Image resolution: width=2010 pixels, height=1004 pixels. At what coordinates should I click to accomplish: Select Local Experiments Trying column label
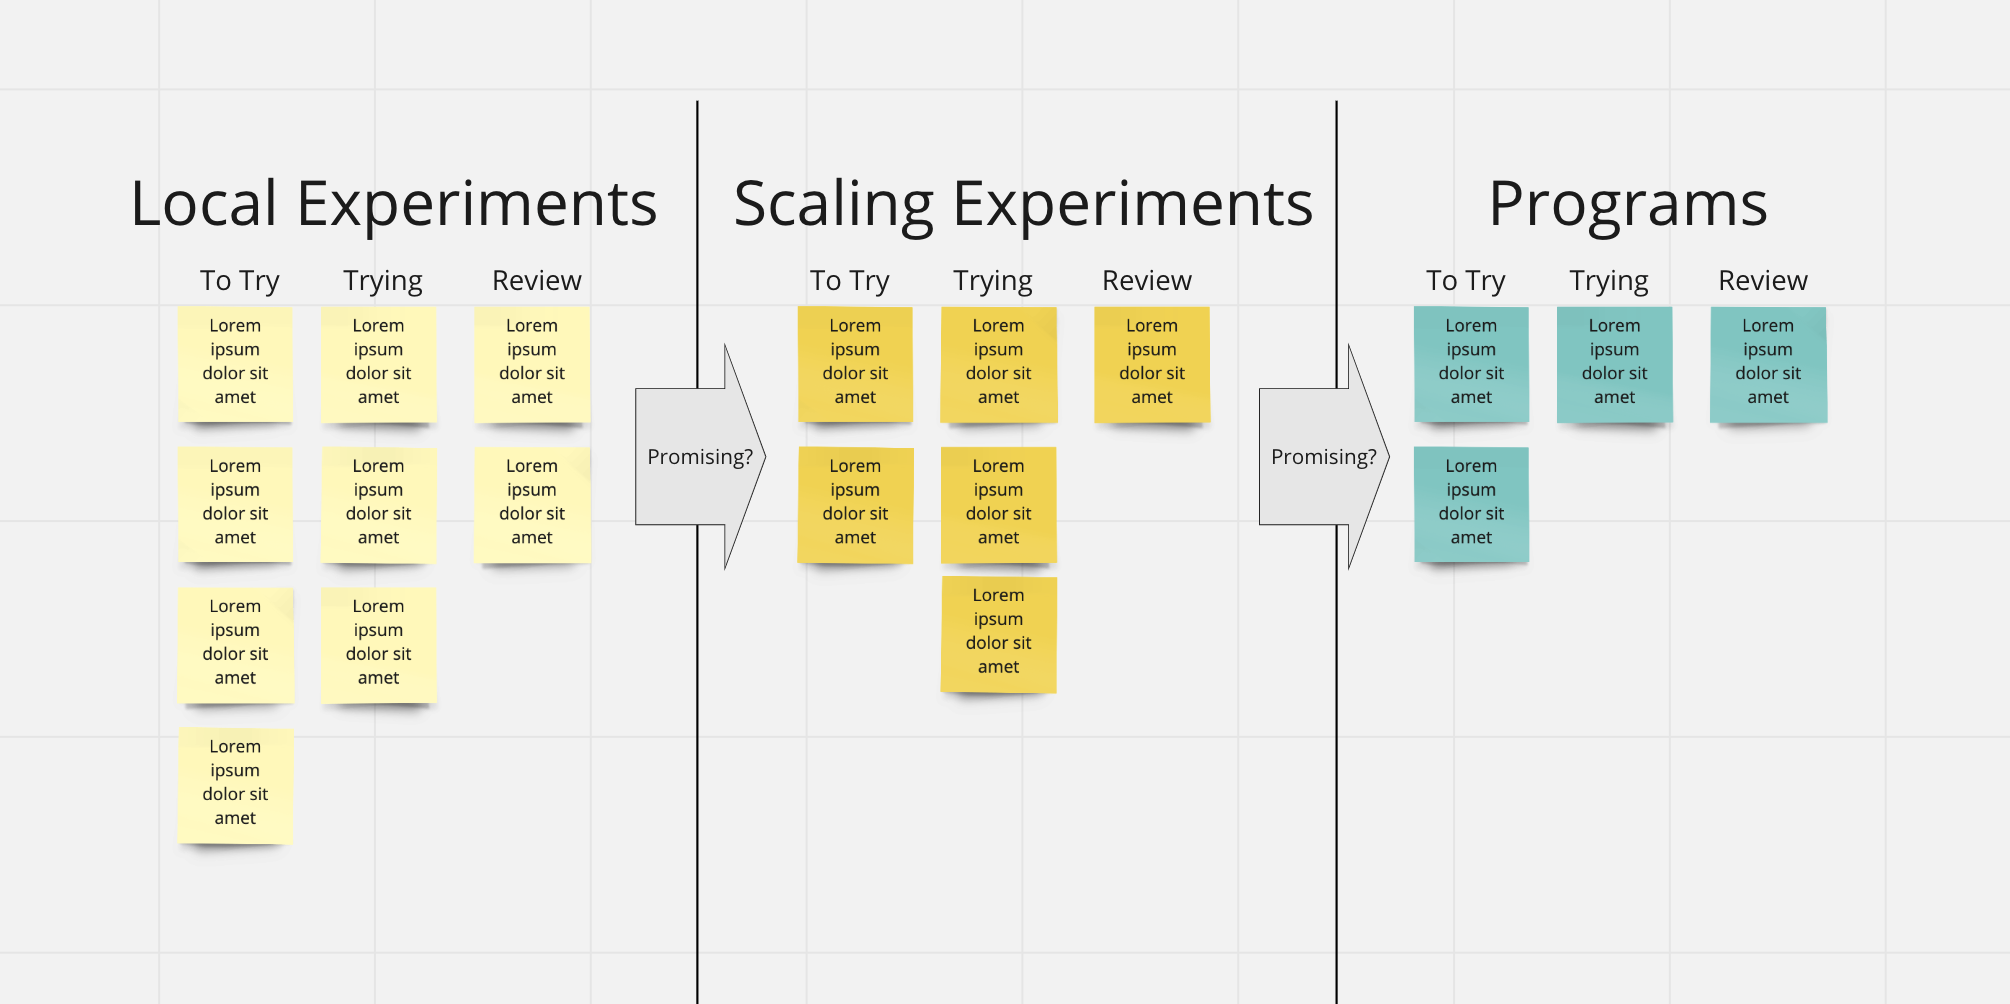(383, 281)
